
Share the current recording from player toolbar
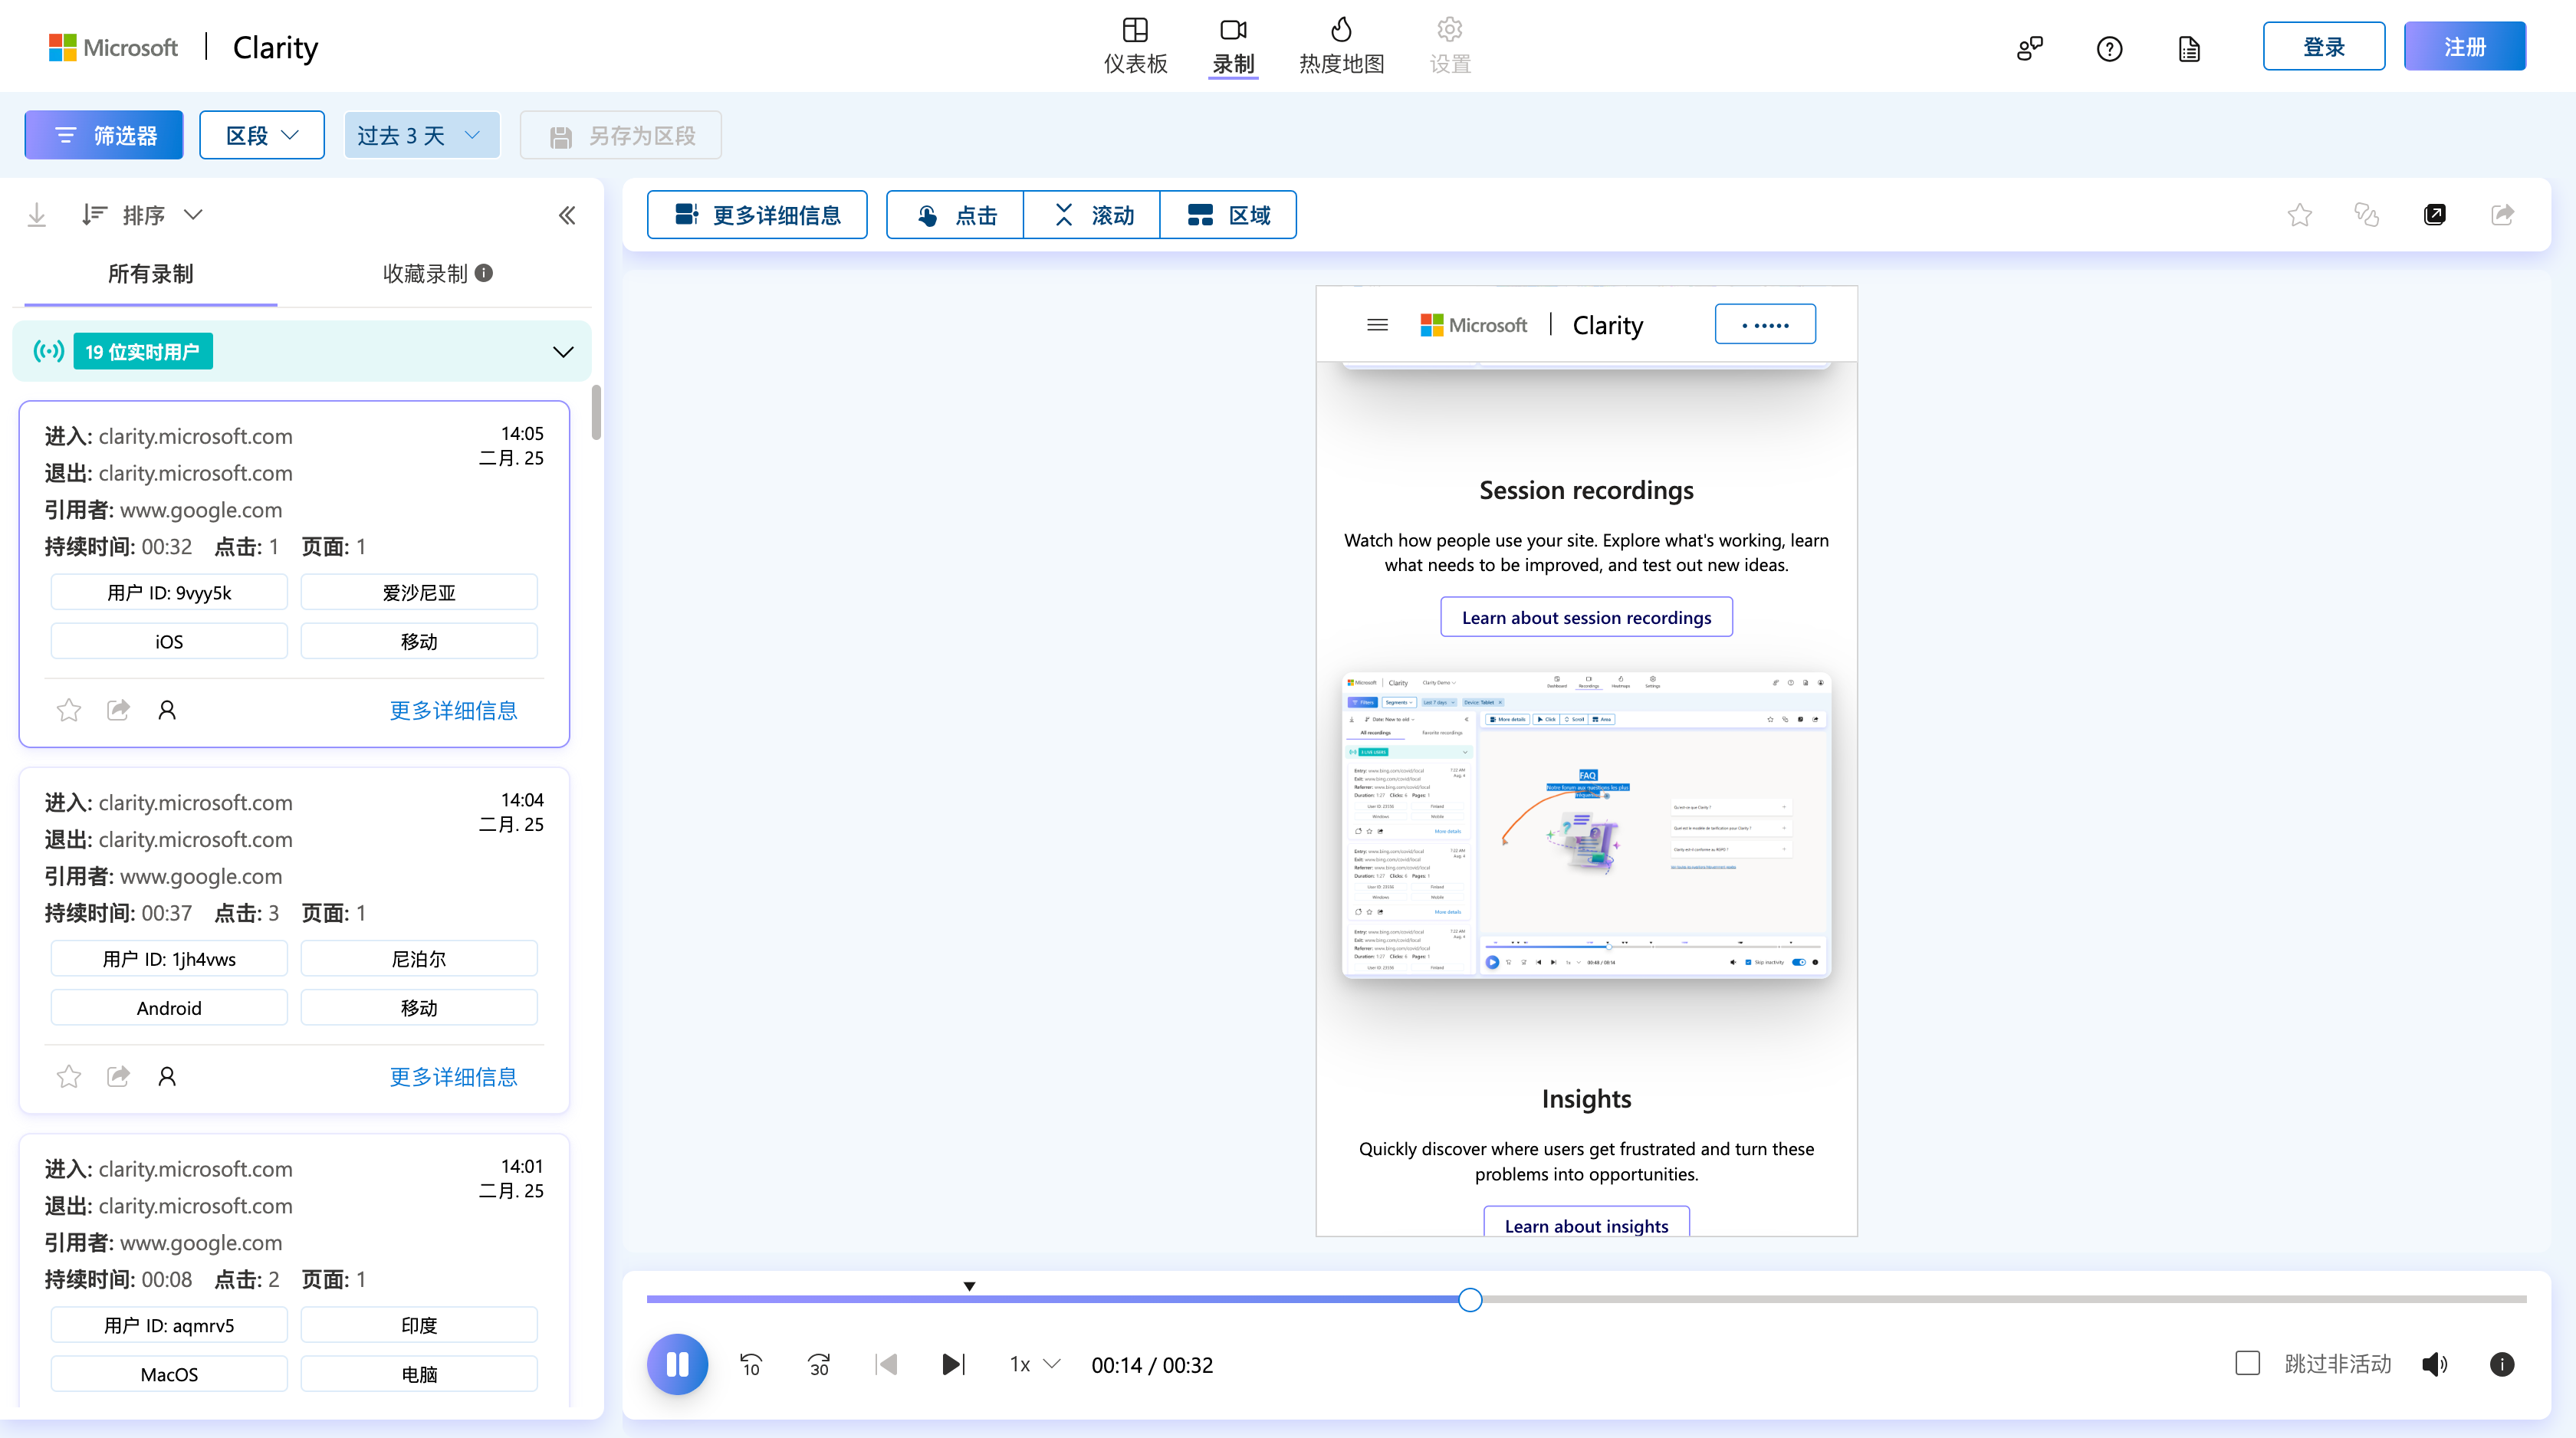coord(2502,214)
